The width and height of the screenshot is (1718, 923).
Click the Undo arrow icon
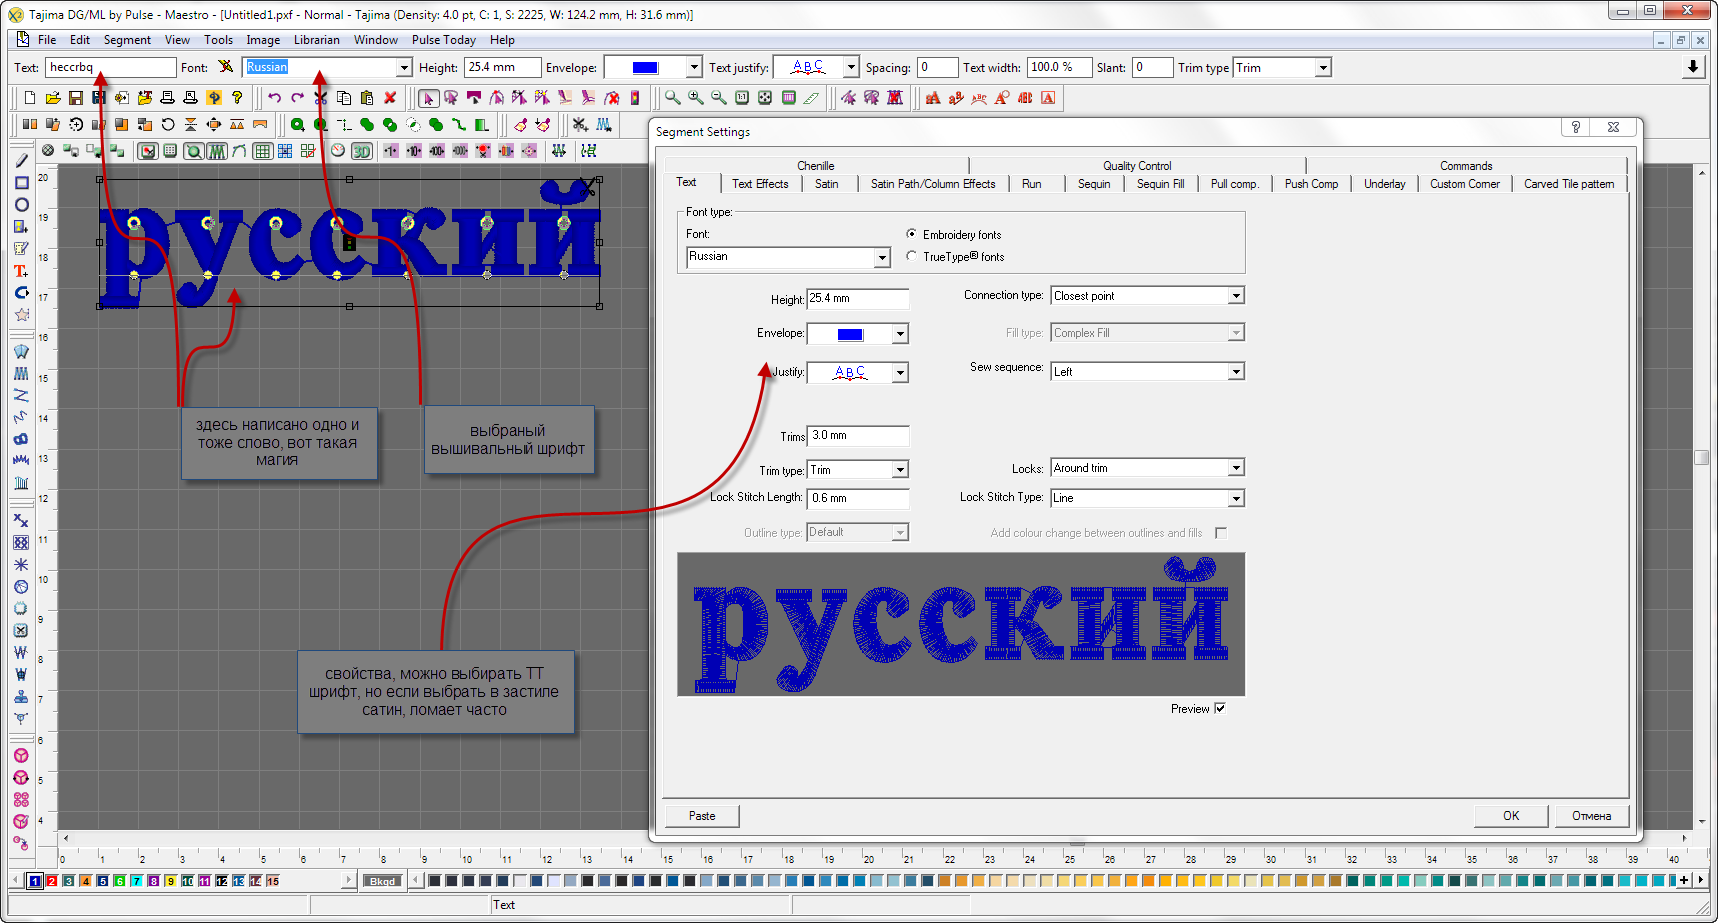pos(274,98)
